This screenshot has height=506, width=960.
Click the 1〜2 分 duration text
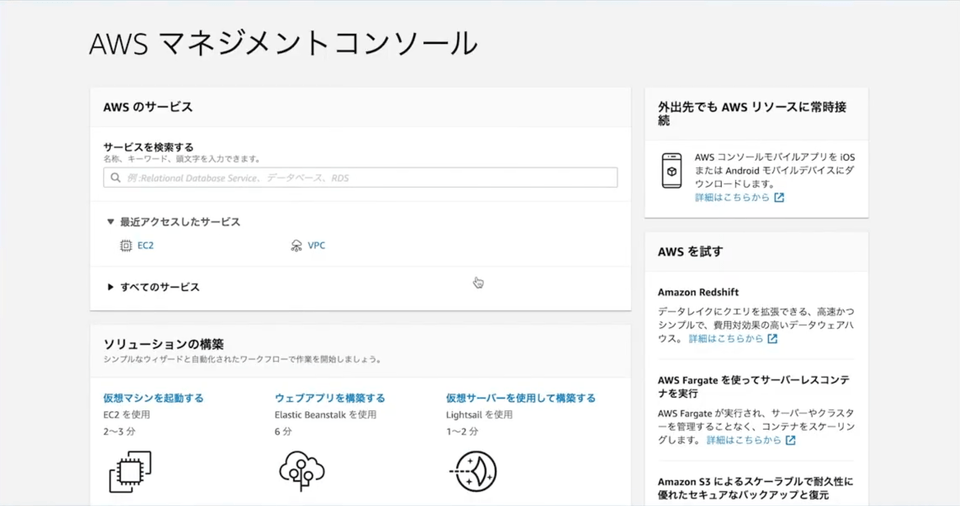462,431
